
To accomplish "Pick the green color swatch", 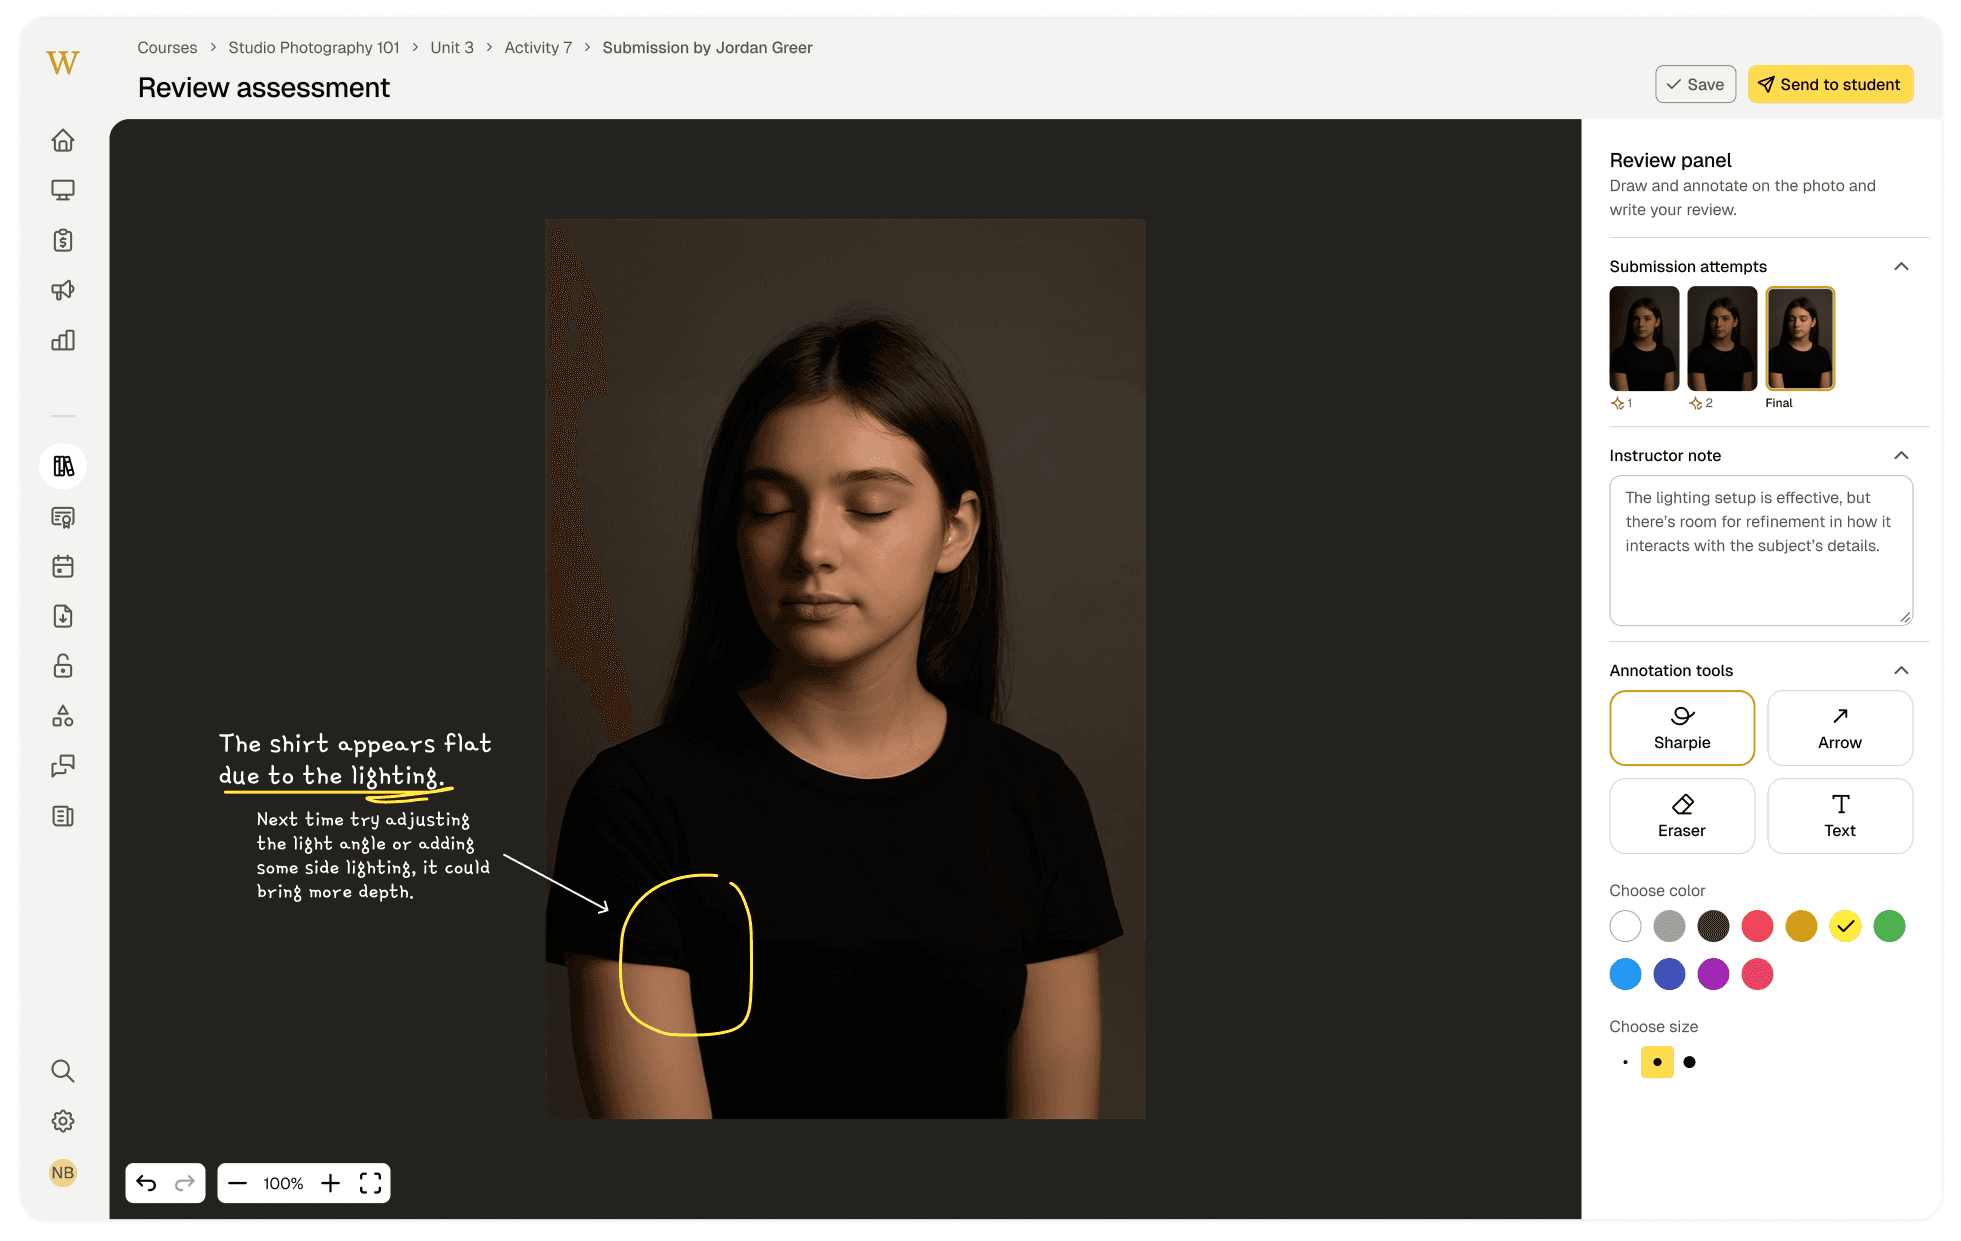I will click(1888, 926).
